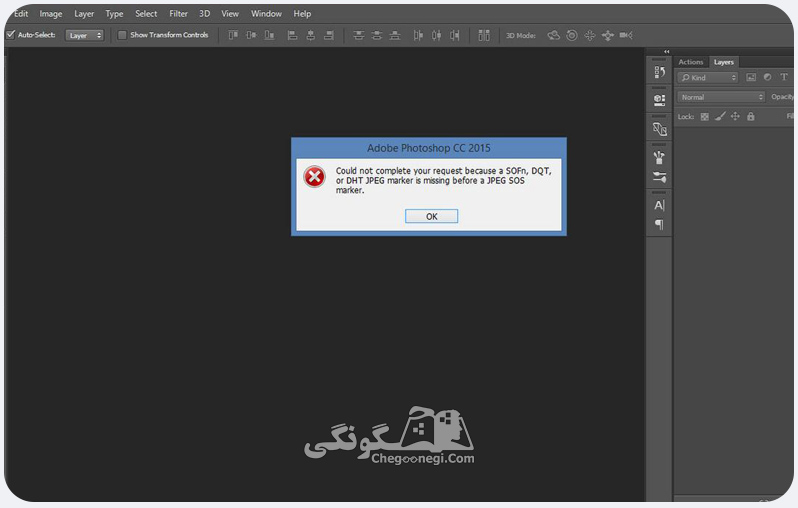Open the View menu
Screen dimensions: 798x508
[x=230, y=14]
